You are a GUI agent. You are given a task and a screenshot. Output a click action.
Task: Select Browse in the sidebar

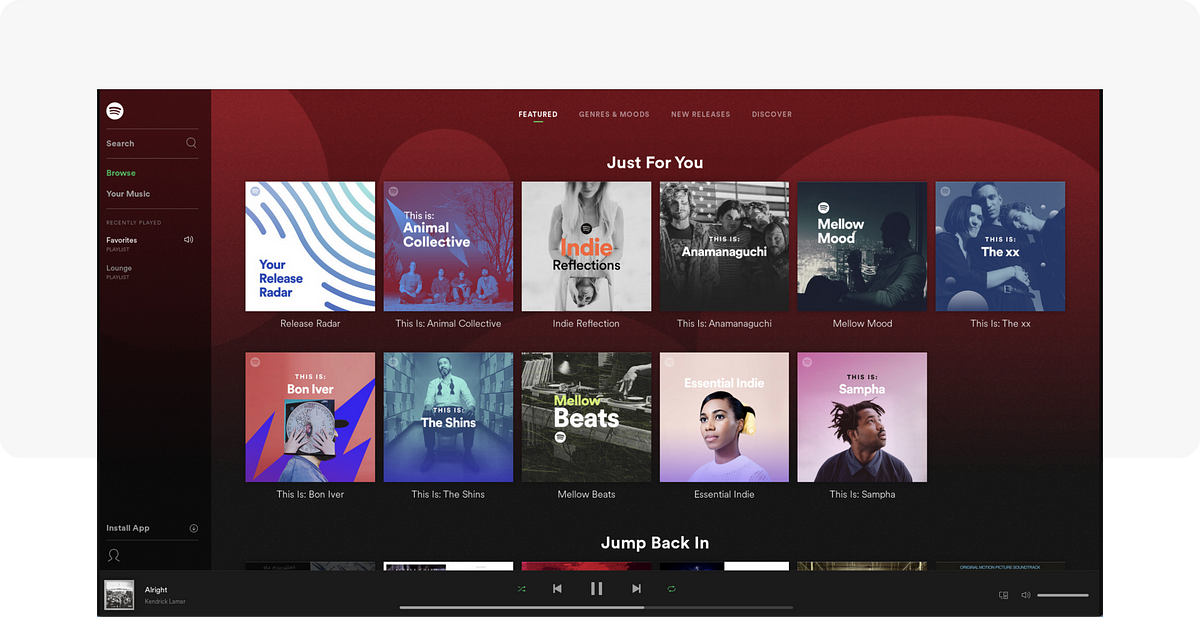(121, 173)
